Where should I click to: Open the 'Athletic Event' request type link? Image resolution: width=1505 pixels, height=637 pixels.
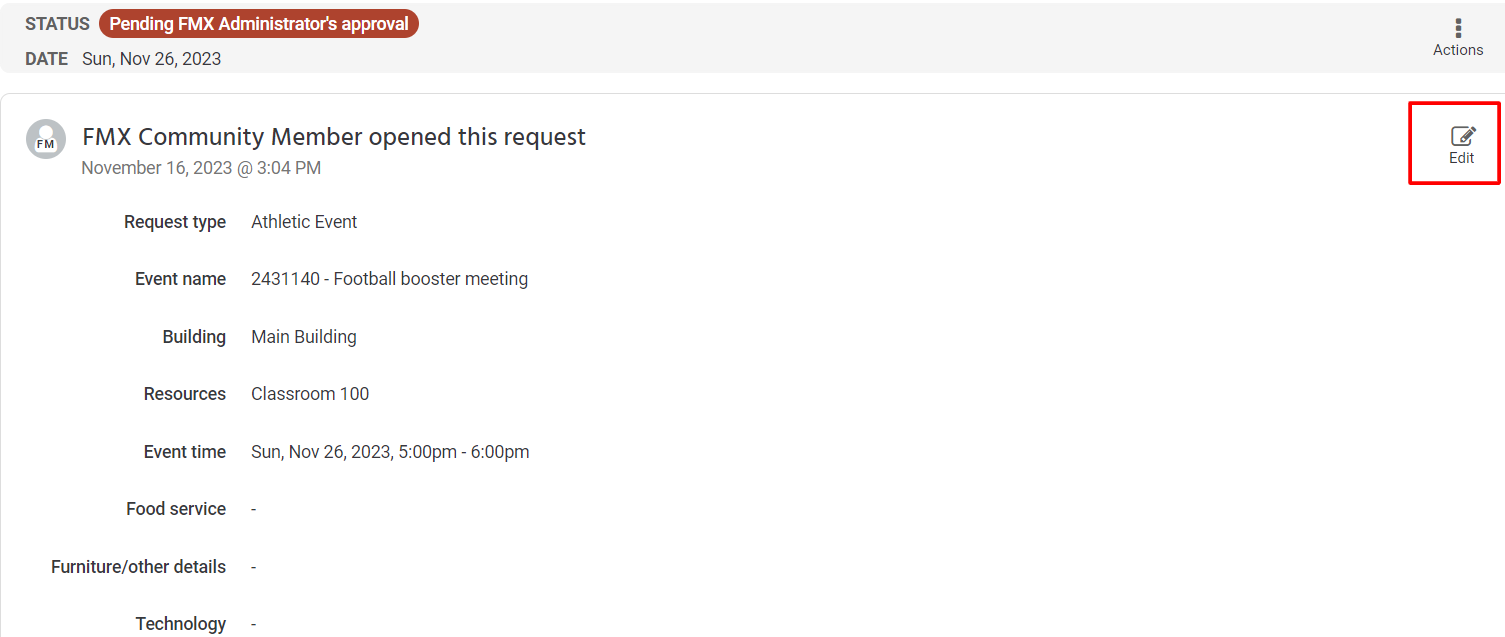[304, 221]
